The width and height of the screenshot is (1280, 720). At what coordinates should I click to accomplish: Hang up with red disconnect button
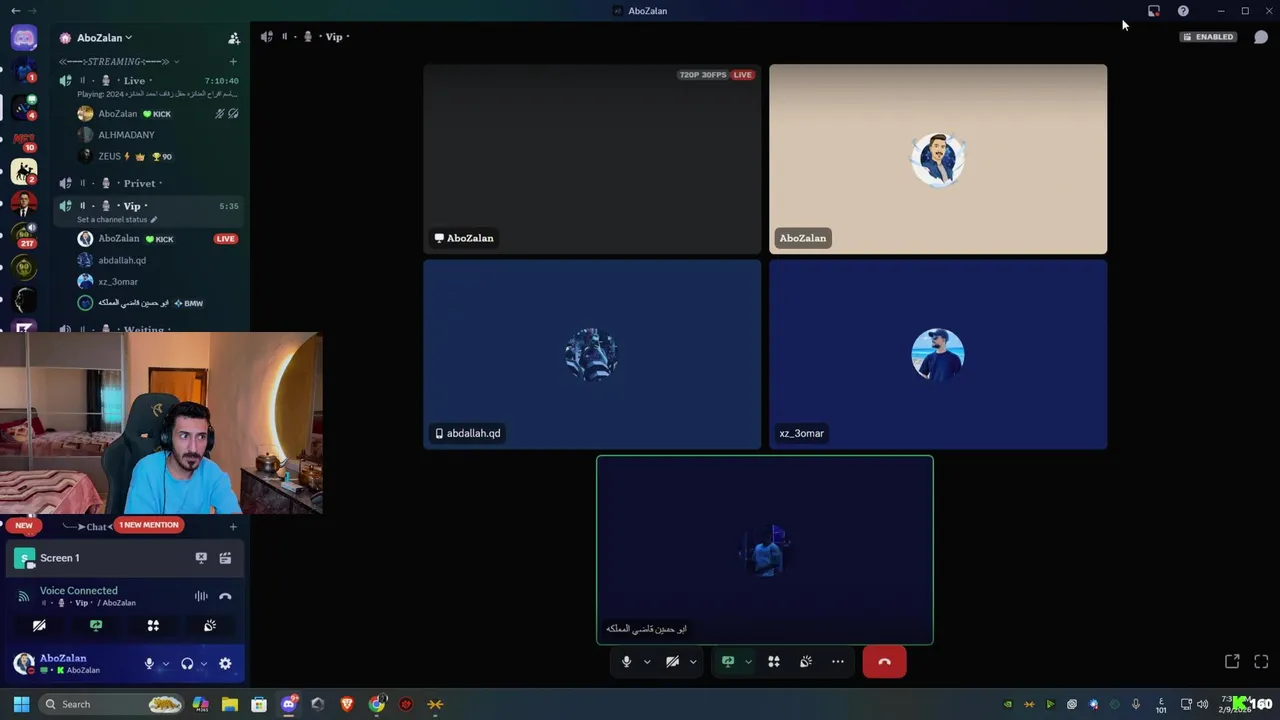(x=884, y=662)
